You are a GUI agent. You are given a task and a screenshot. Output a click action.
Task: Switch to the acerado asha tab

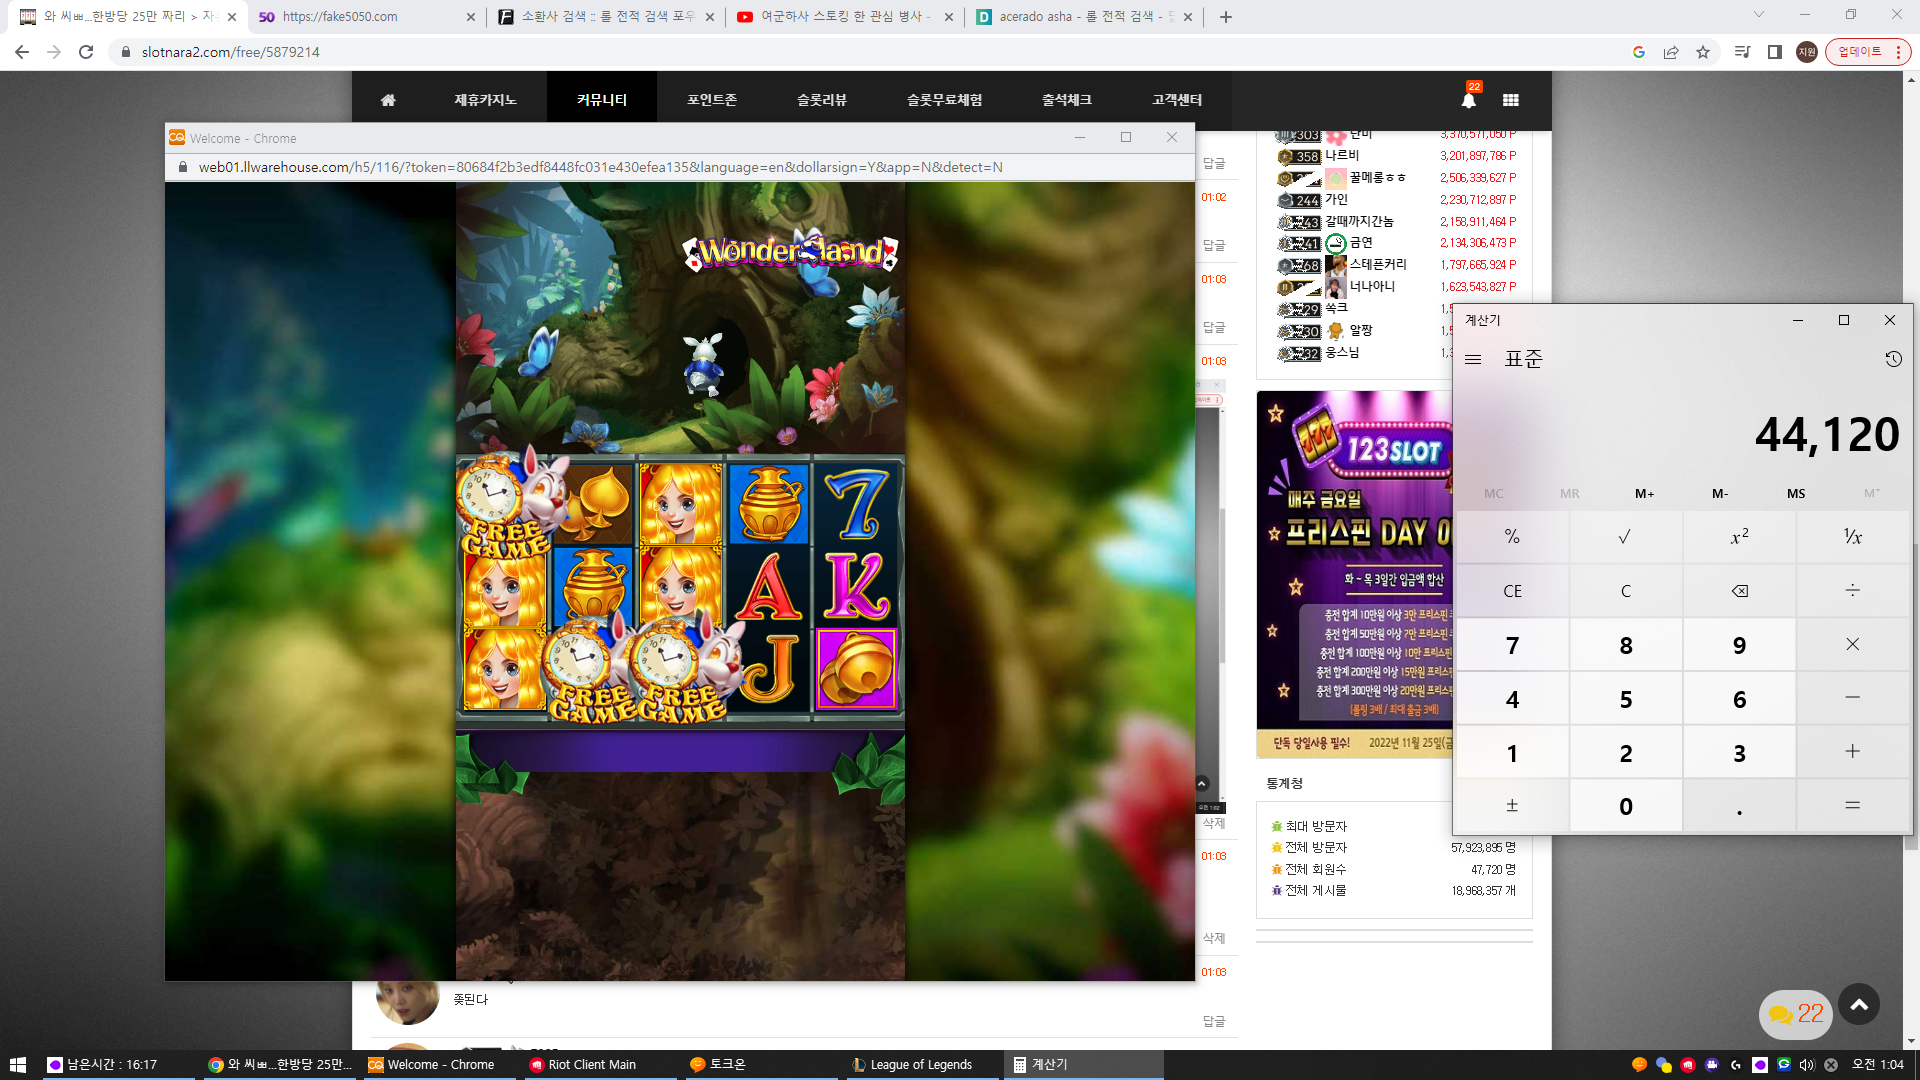click(x=1084, y=17)
